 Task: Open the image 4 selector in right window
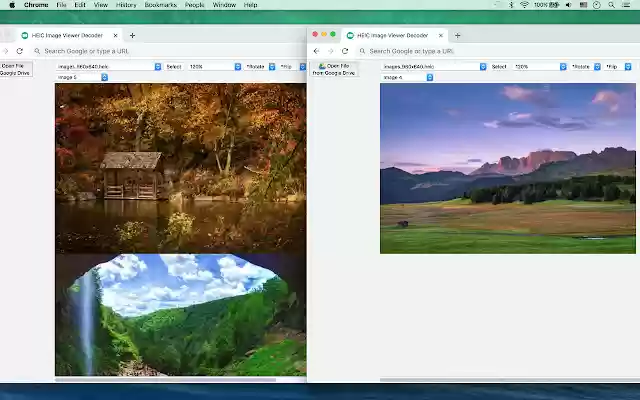[x=407, y=77]
